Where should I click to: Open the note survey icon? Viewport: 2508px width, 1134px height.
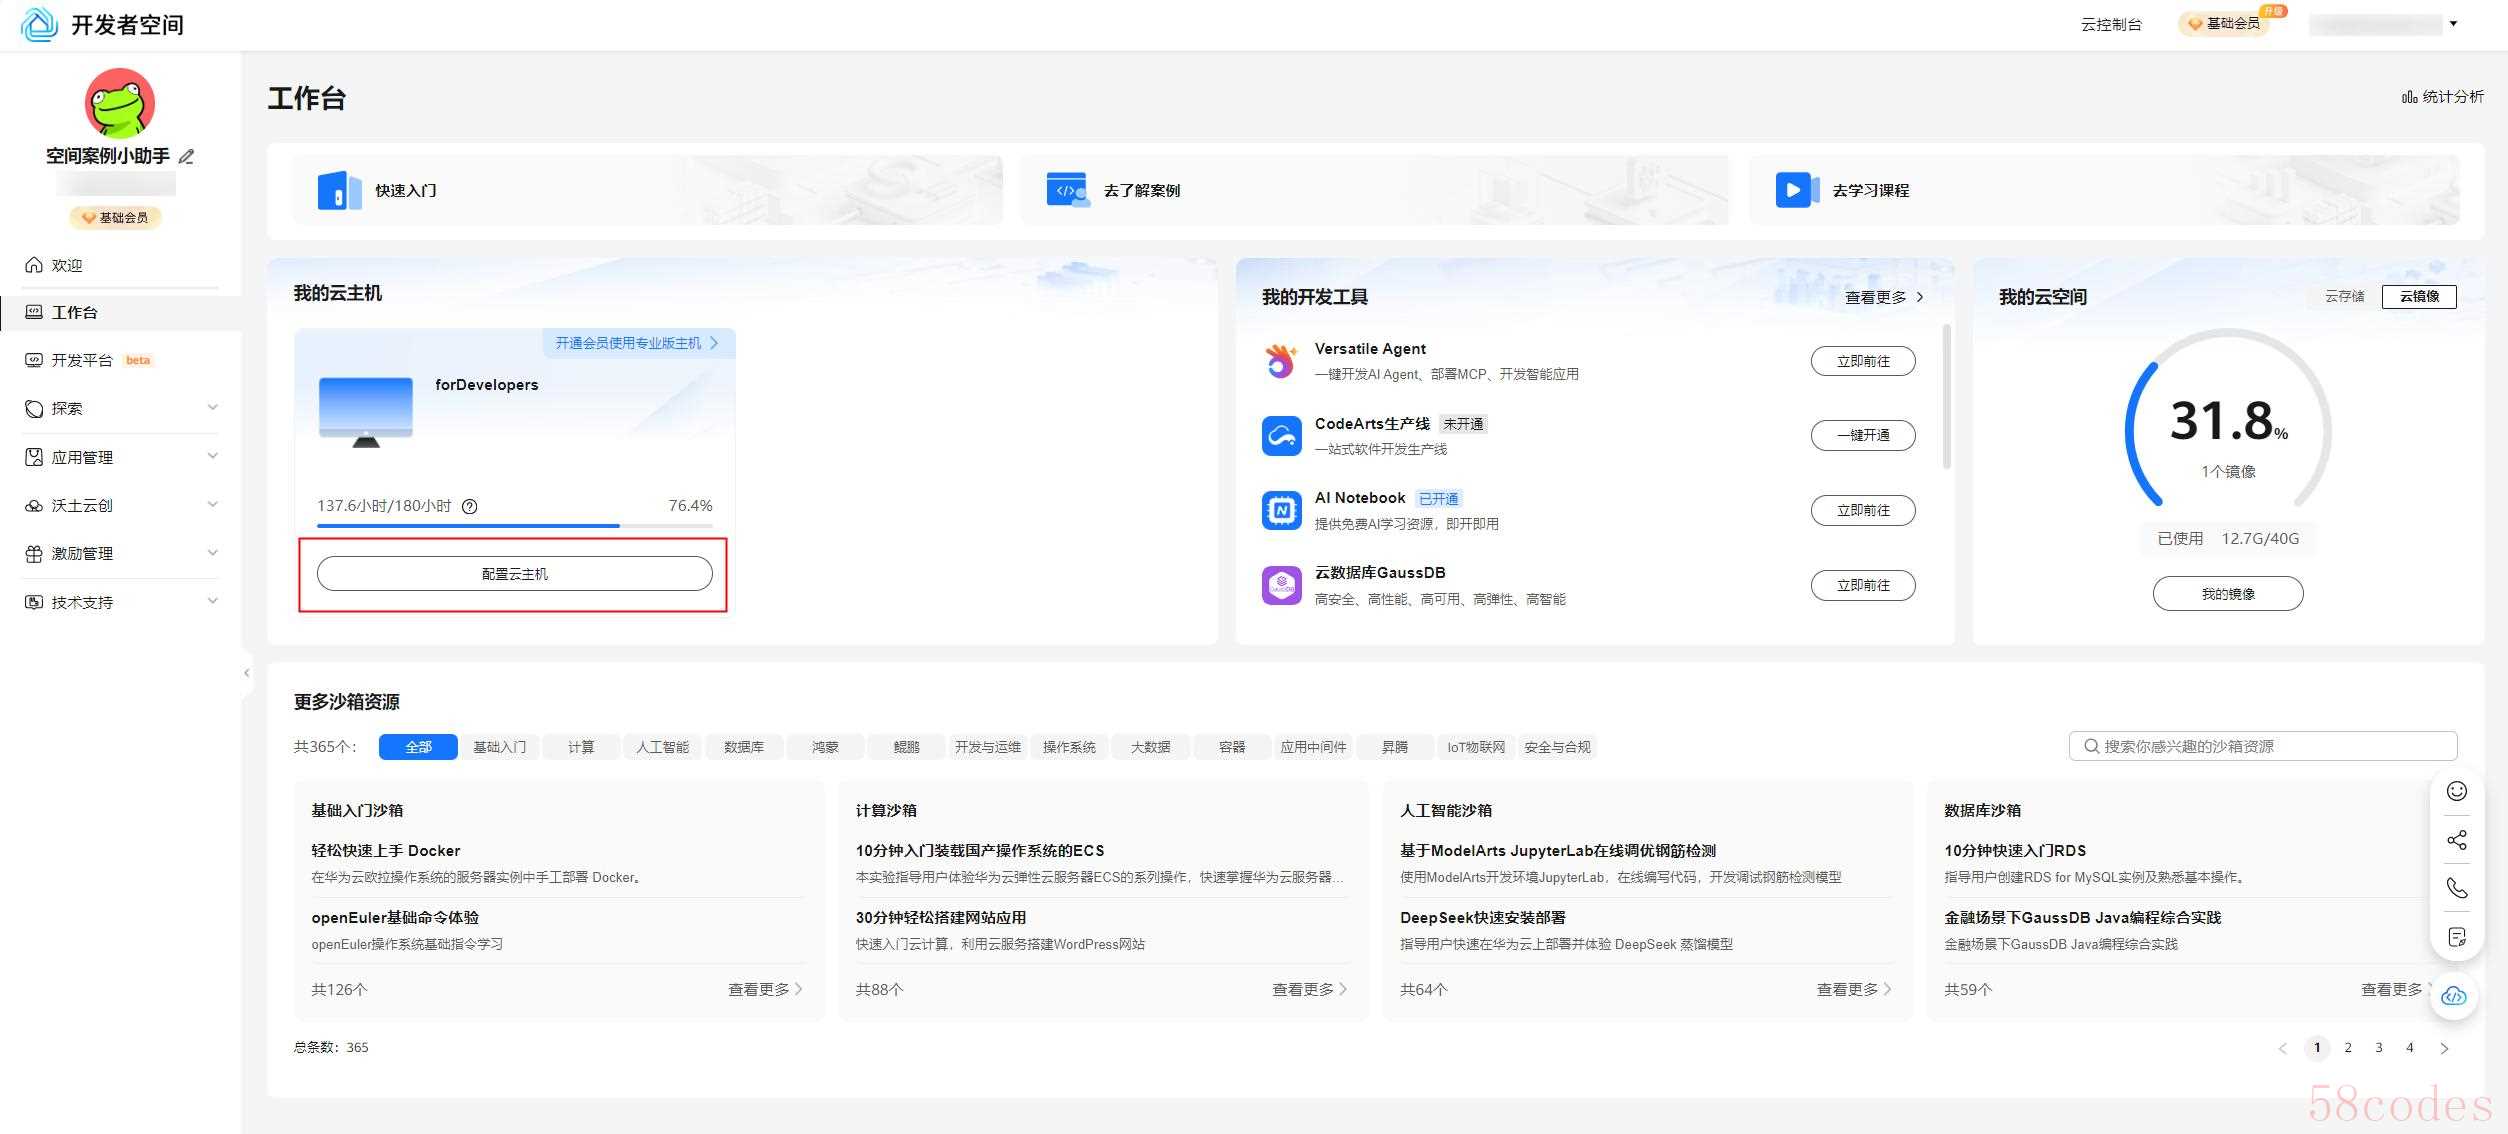(2456, 937)
